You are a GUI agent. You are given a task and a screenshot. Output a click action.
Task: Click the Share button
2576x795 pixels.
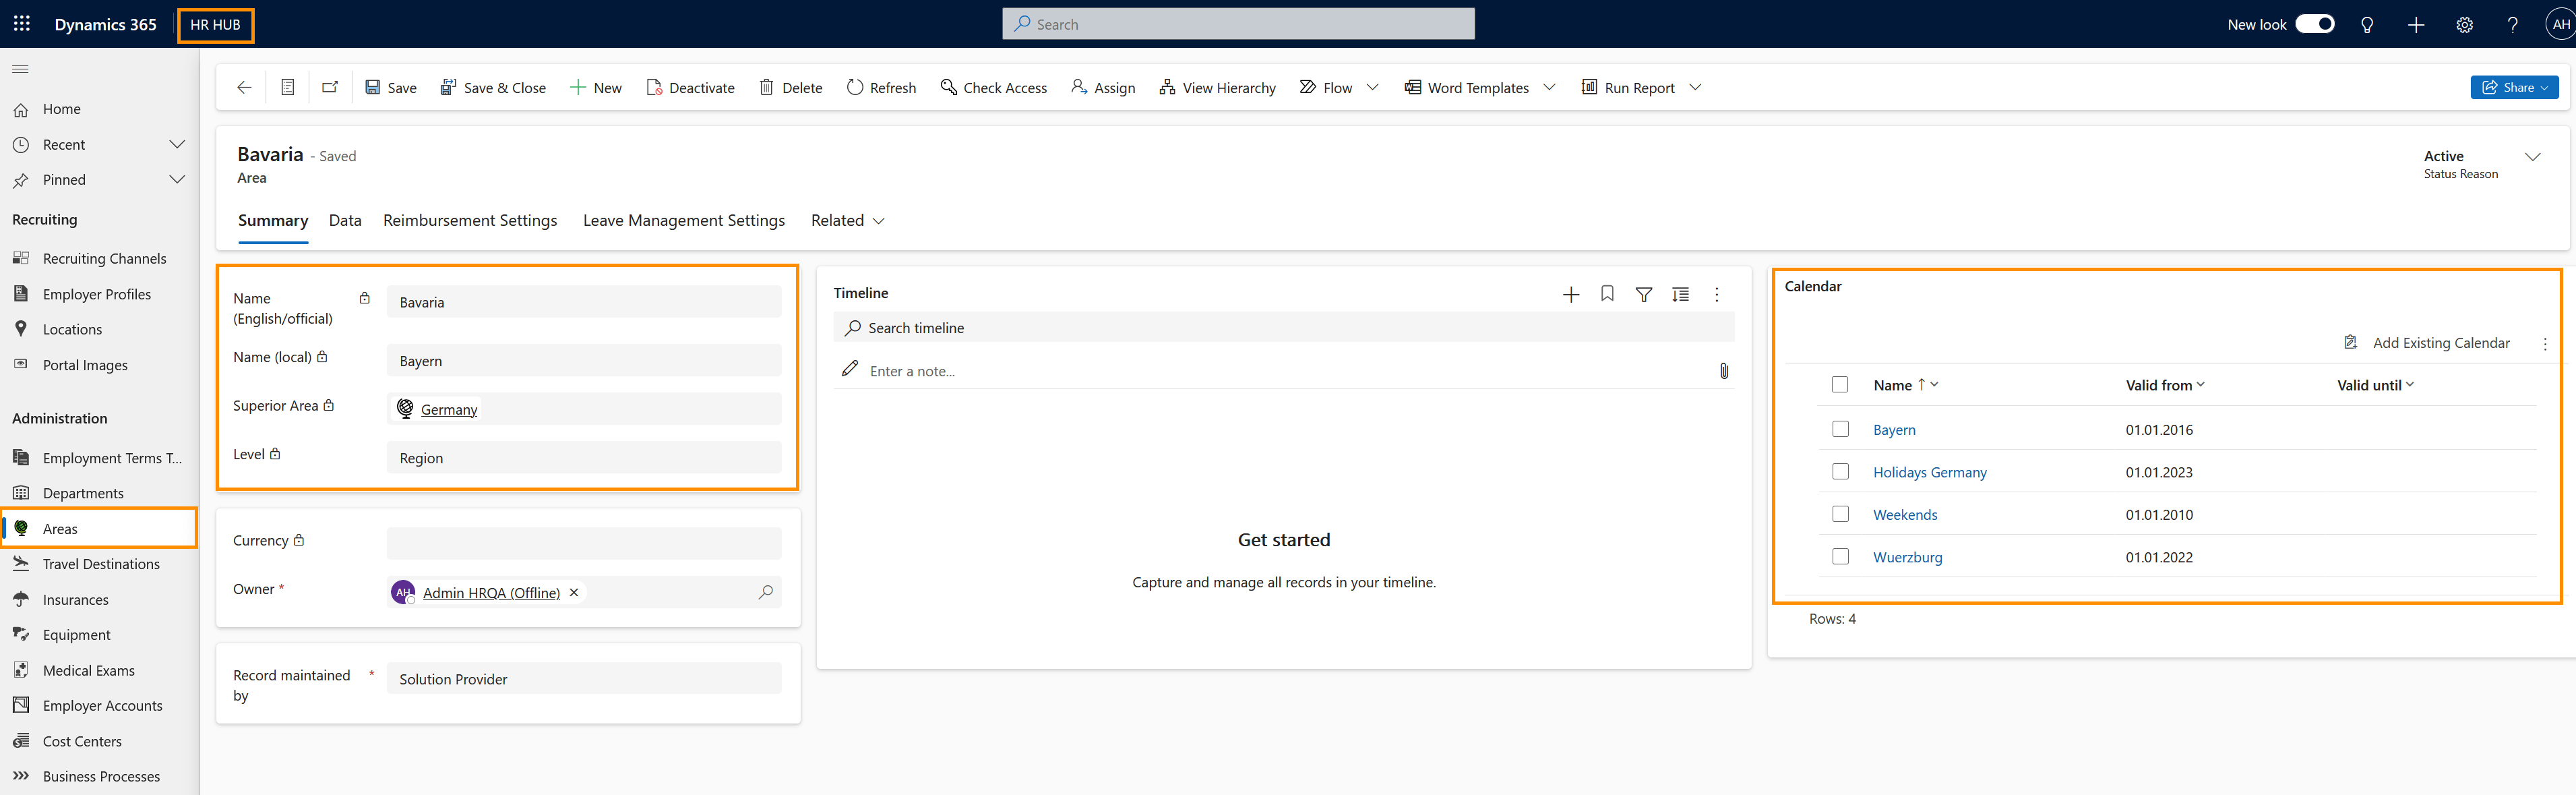[2514, 88]
